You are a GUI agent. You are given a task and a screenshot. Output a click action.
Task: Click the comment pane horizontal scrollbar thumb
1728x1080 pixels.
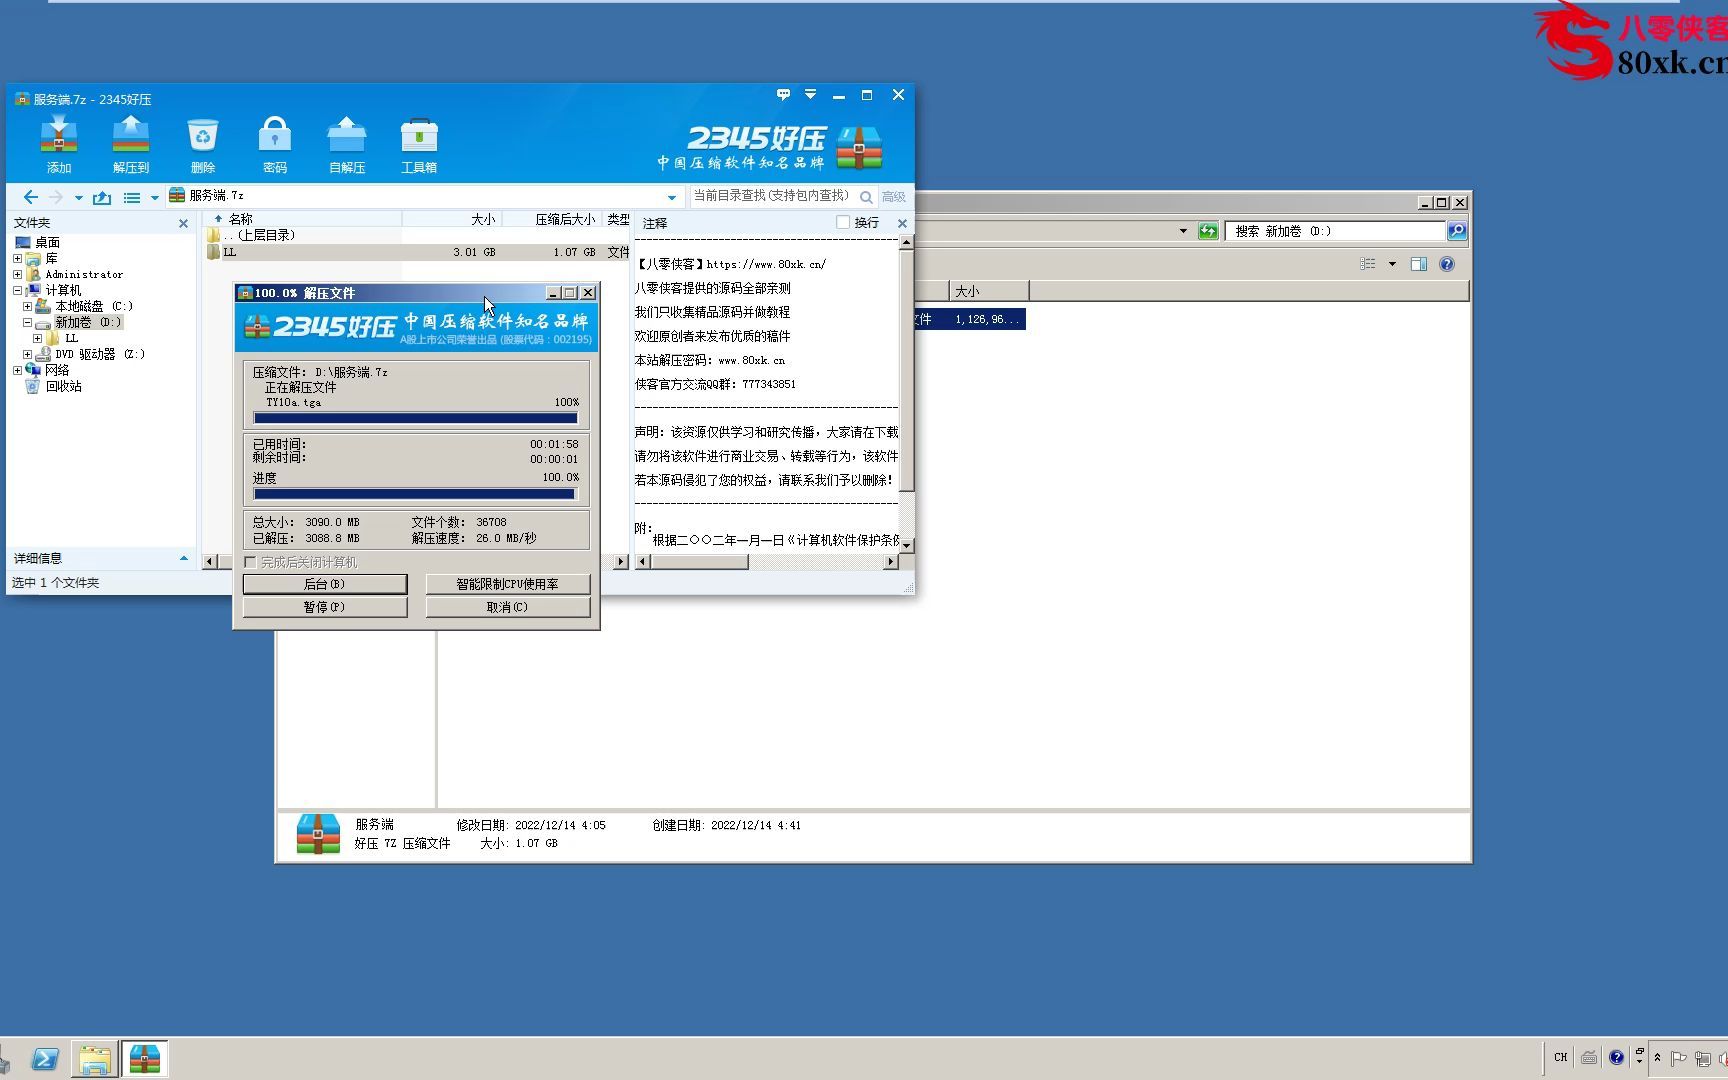700,562
